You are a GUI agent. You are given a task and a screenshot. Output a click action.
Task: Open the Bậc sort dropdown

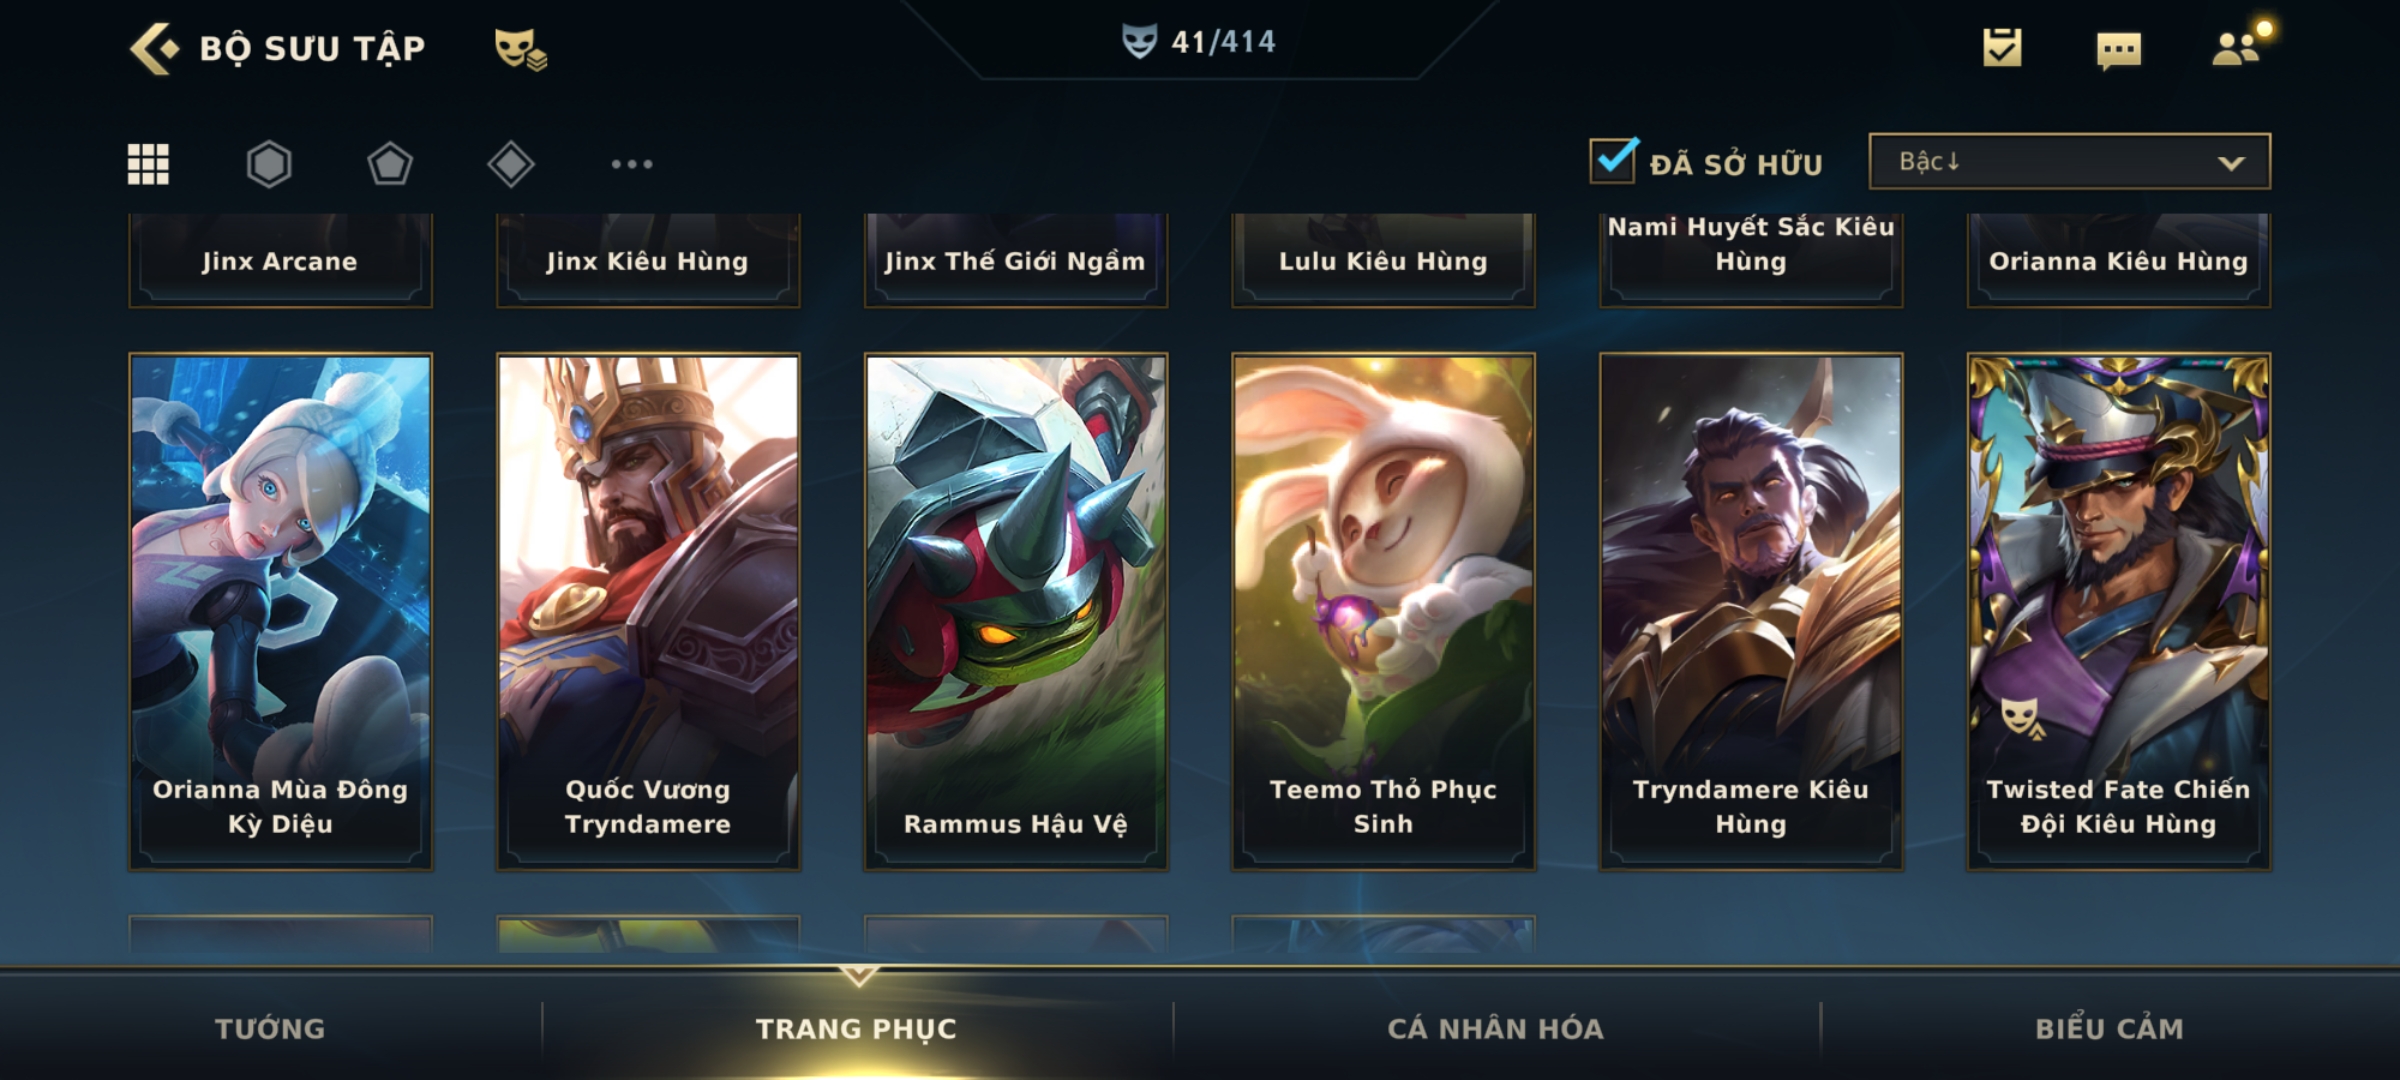click(x=2069, y=161)
